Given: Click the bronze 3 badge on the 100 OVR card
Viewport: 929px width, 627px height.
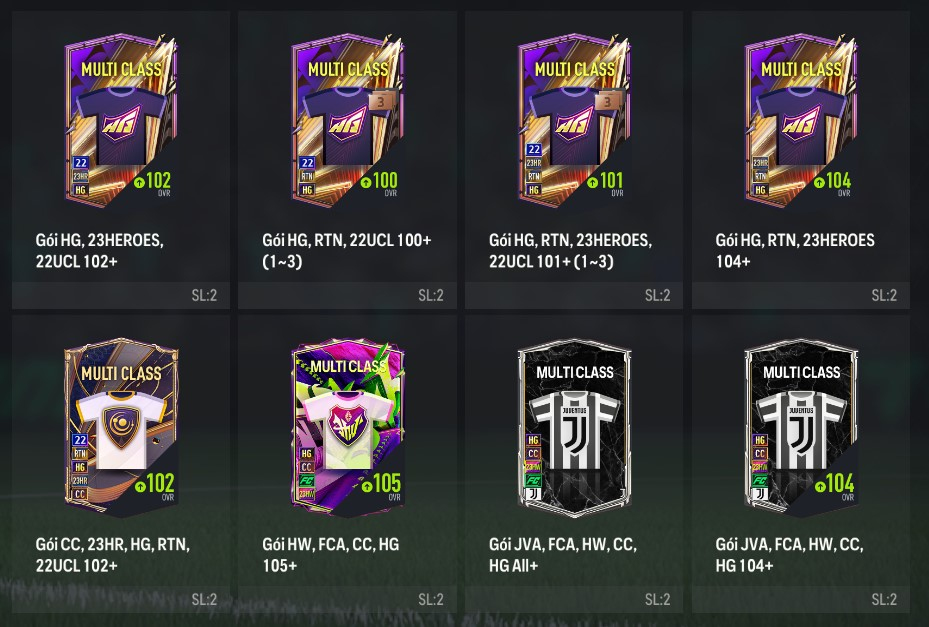Looking at the screenshot, I should coord(380,101).
